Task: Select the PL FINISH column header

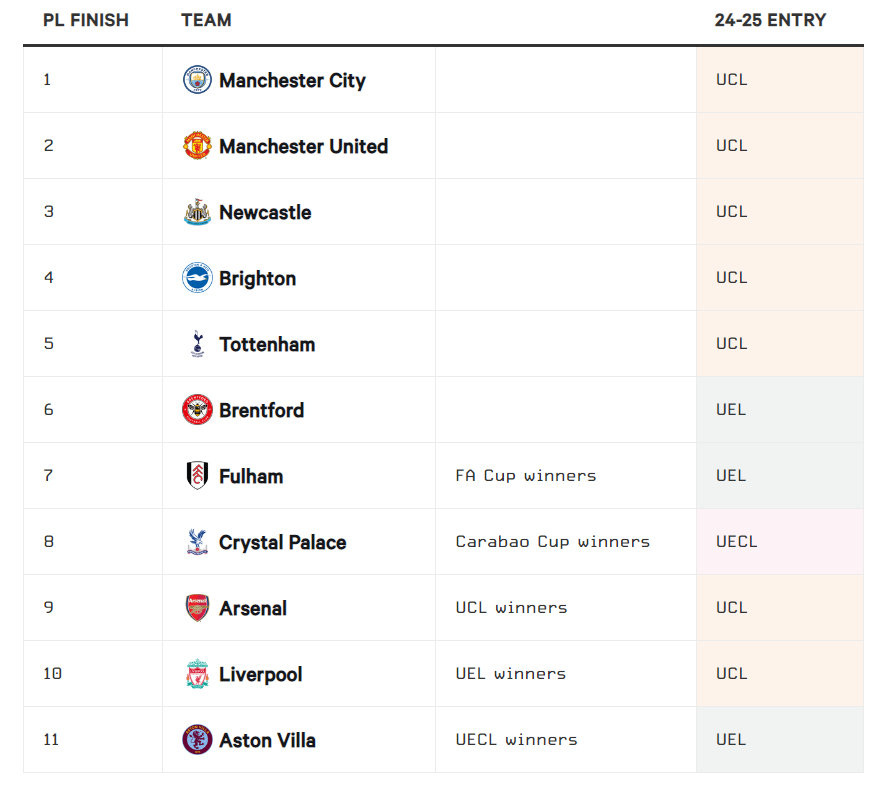Action: pyautogui.click(x=86, y=20)
